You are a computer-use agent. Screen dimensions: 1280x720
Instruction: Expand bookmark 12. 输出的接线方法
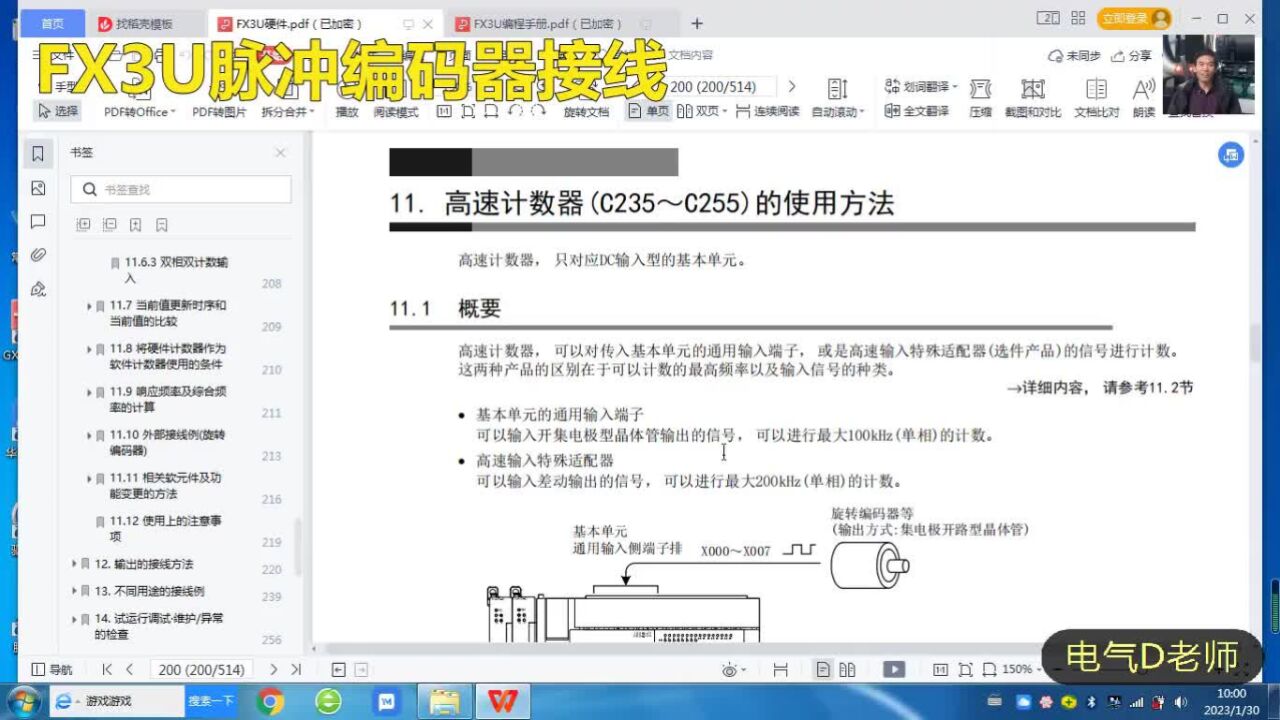coord(74,564)
